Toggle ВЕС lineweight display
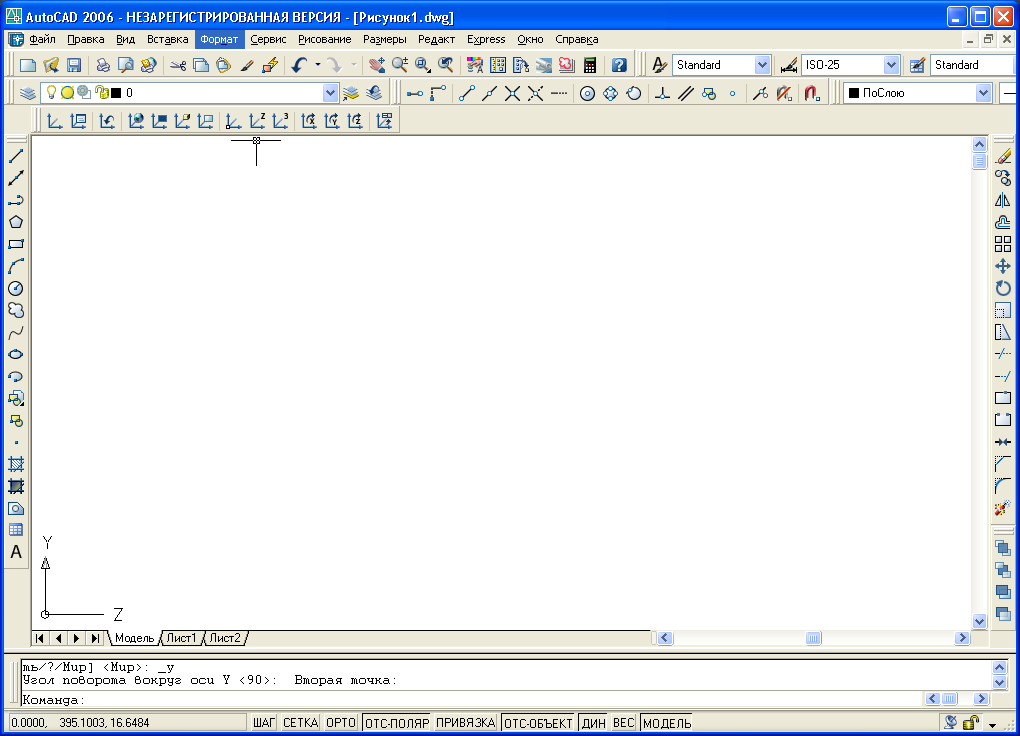 [x=623, y=723]
